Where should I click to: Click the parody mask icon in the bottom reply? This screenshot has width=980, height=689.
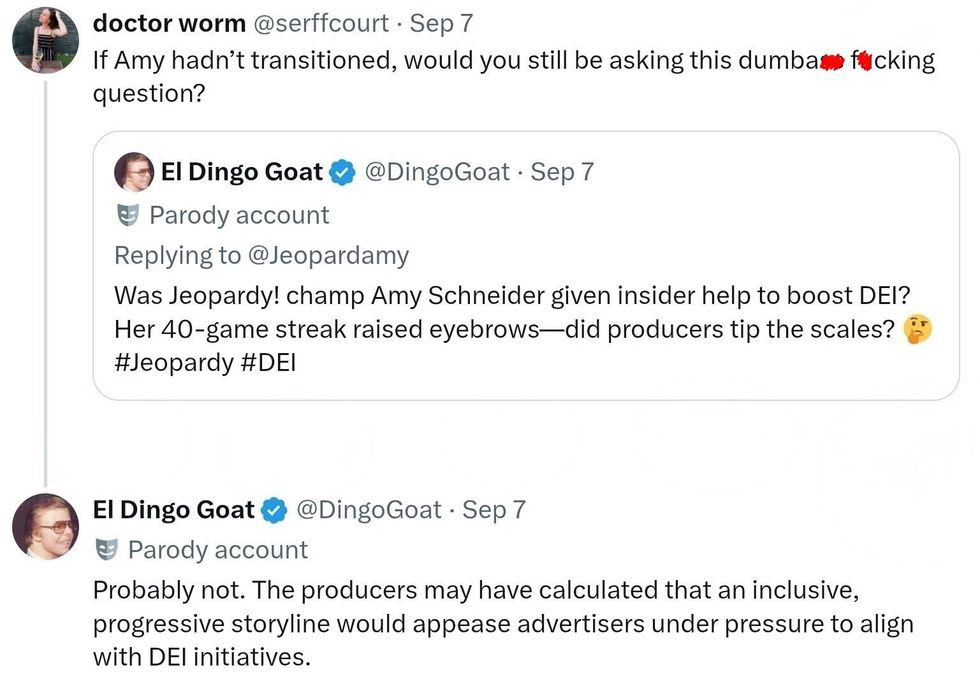point(105,549)
